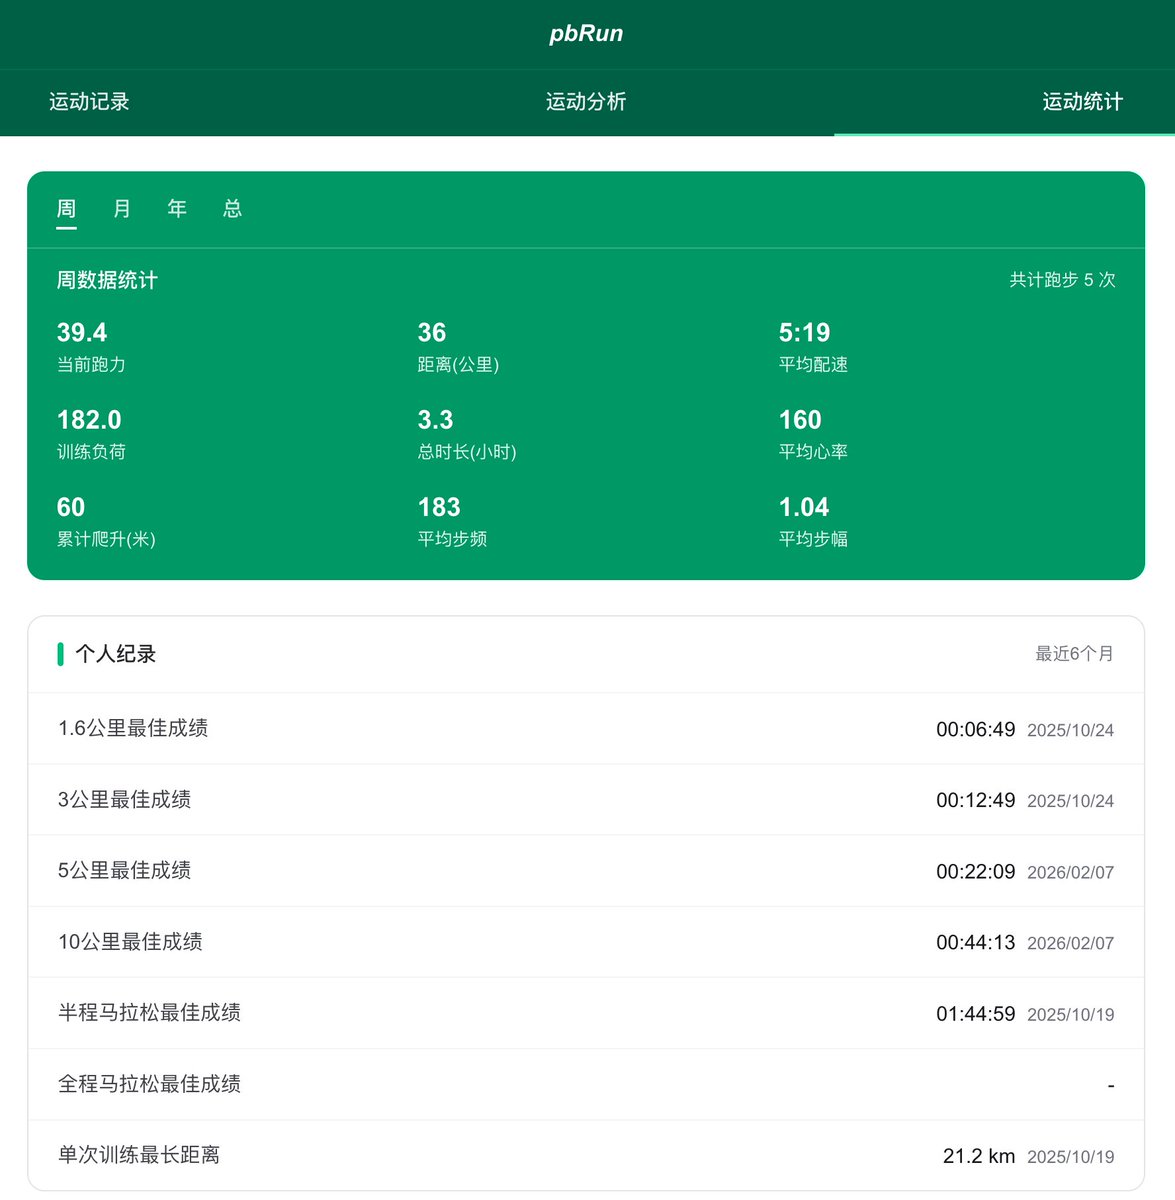Click the 1.04 平均步幅 value

click(x=804, y=507)
